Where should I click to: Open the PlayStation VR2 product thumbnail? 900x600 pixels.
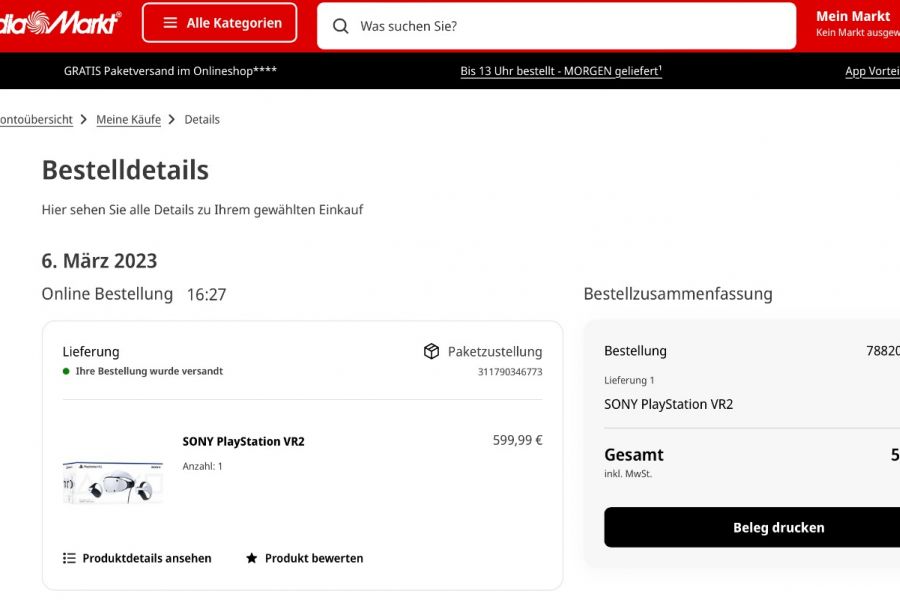point(112,482)
